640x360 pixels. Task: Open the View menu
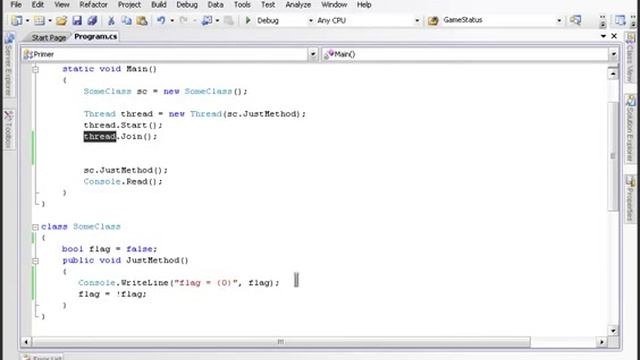62,5
